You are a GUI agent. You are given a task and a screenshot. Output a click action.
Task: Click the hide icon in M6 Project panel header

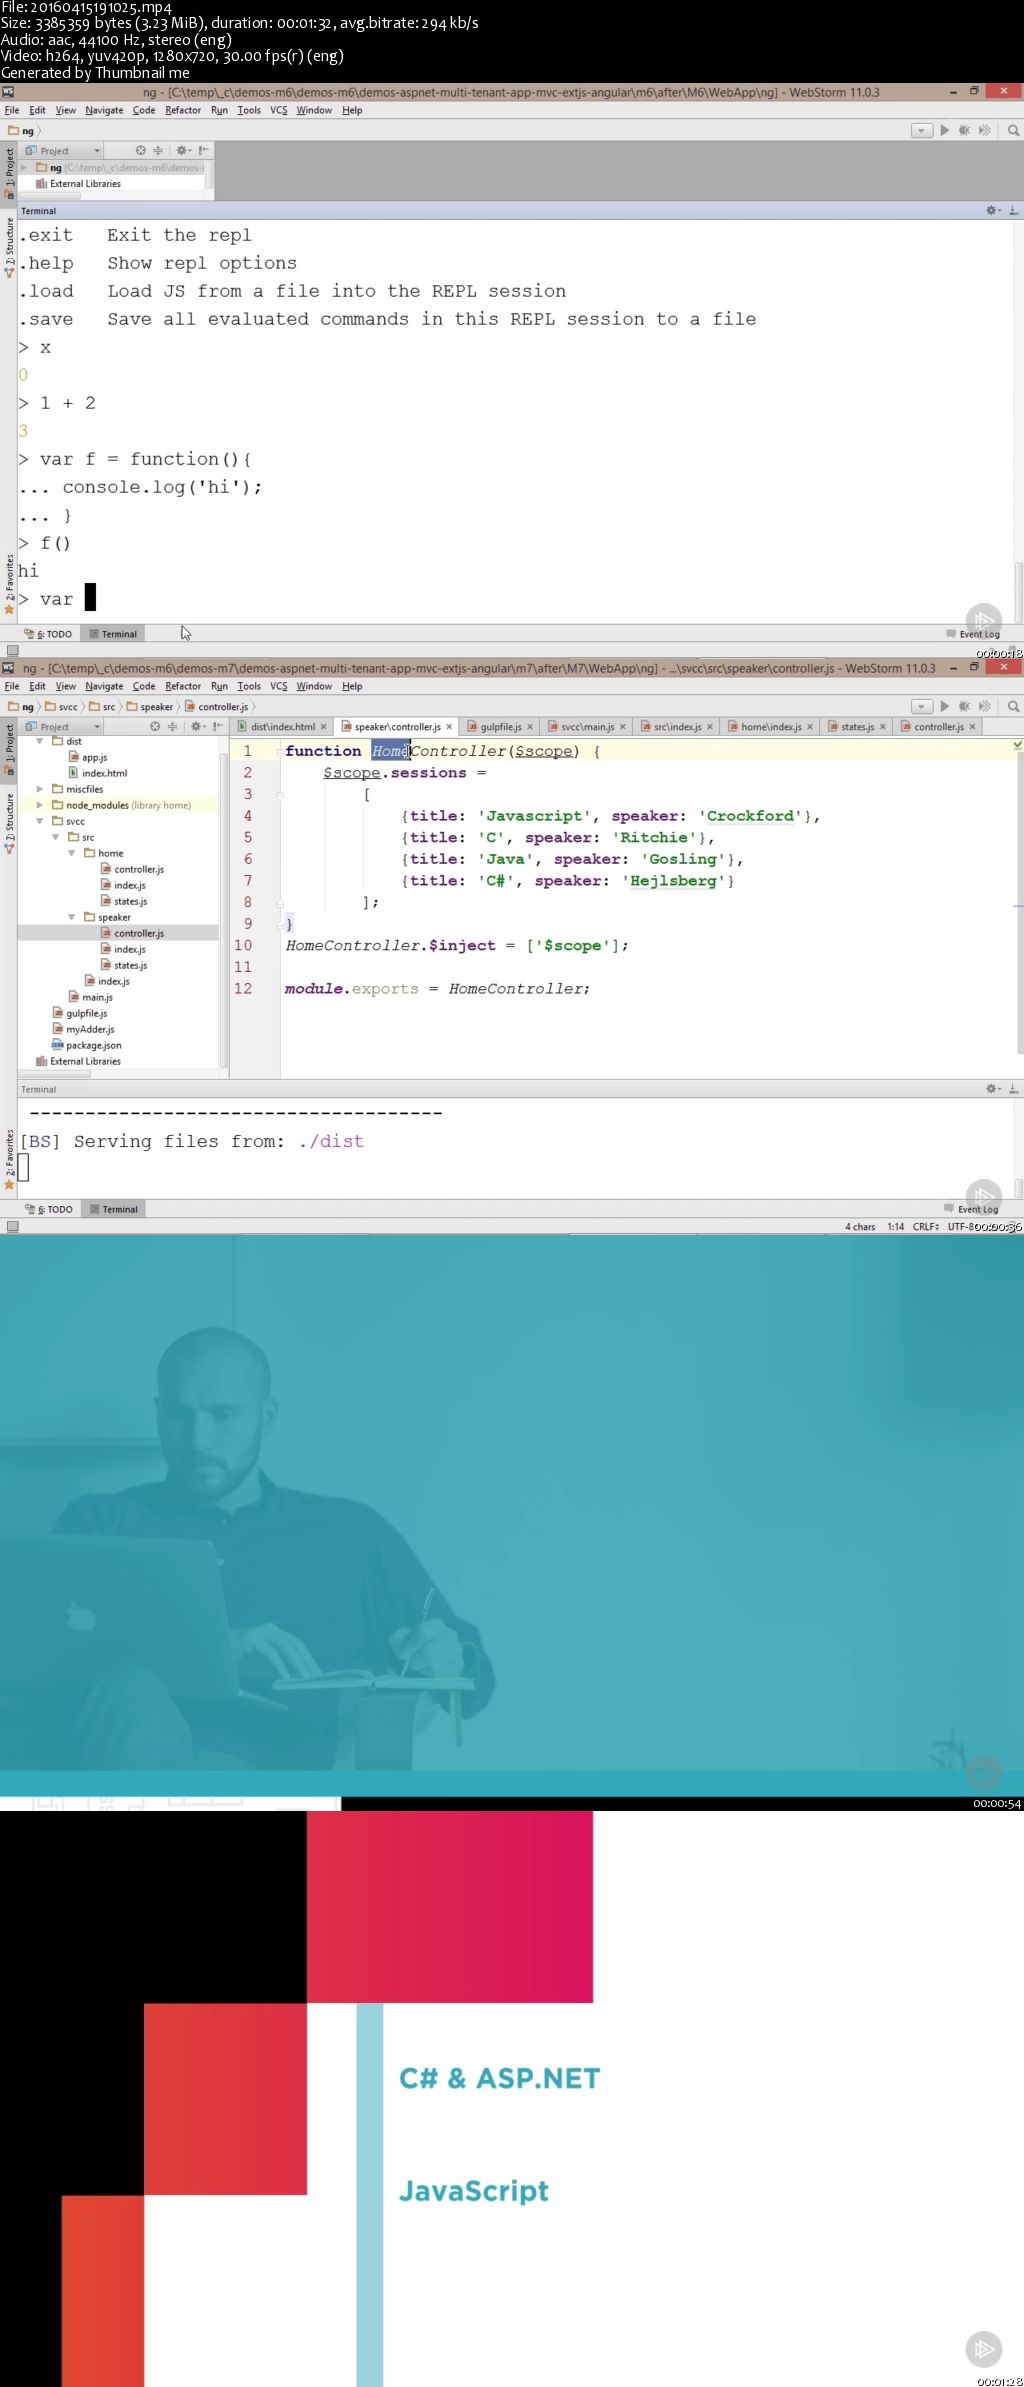(x=203, y=151)
